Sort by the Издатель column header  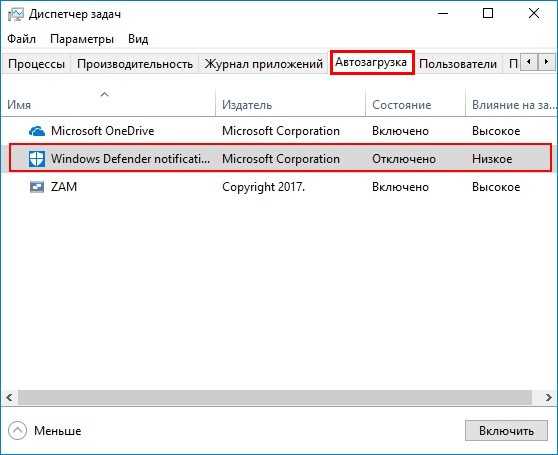290,102
